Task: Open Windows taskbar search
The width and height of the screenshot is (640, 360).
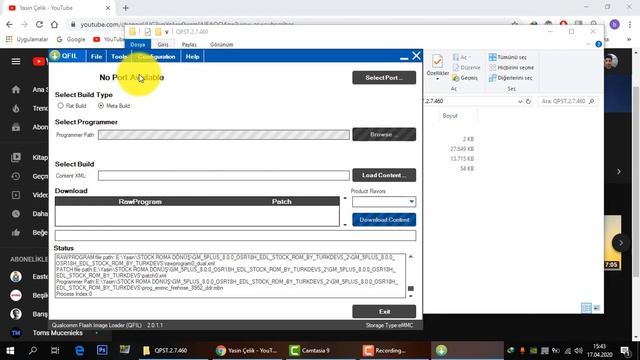Action: pos(33,350)
